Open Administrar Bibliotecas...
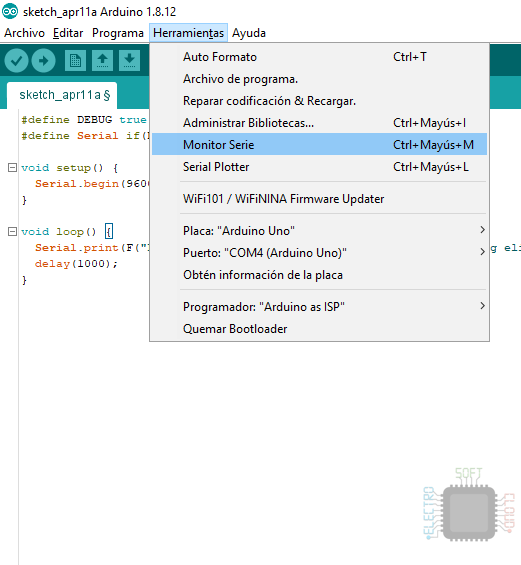Image resolution: width=521 pixels, height=565 pixels. [319, 123]
